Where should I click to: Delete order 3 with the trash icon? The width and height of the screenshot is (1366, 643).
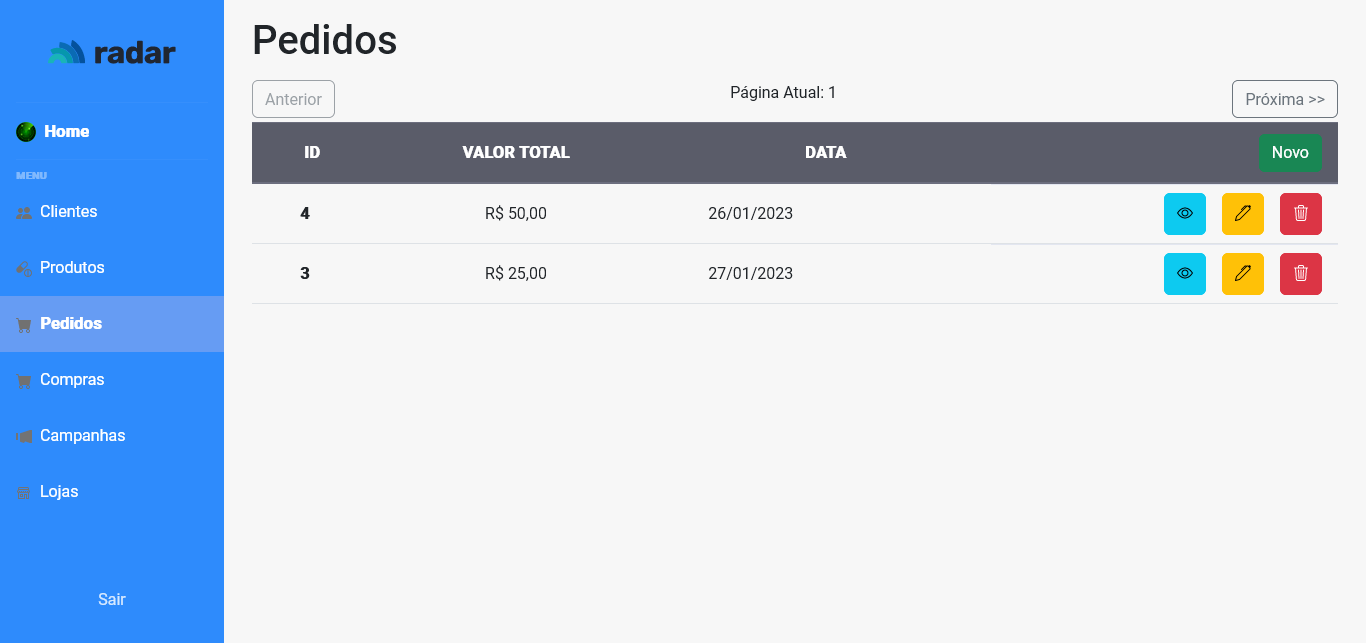pyautogui.click(x=1301, y=274)
